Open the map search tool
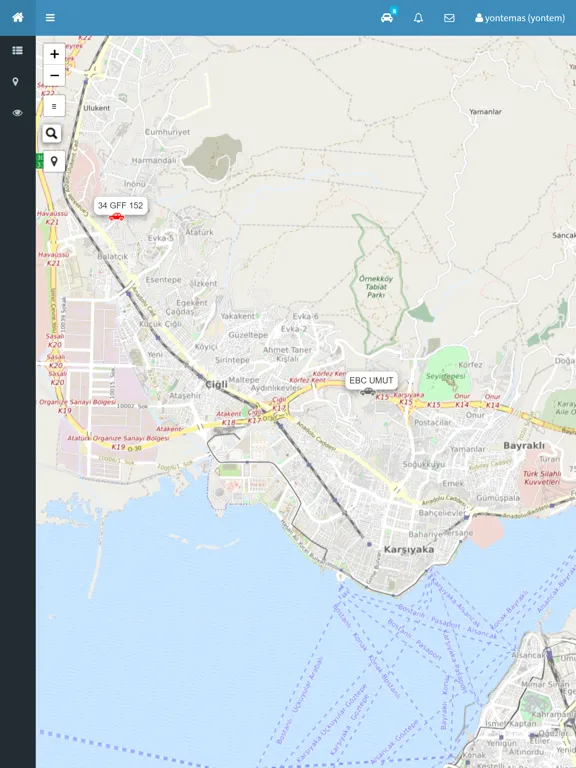Image resolution: width=576 pixels, height=768 pixels. pos(52,133)
